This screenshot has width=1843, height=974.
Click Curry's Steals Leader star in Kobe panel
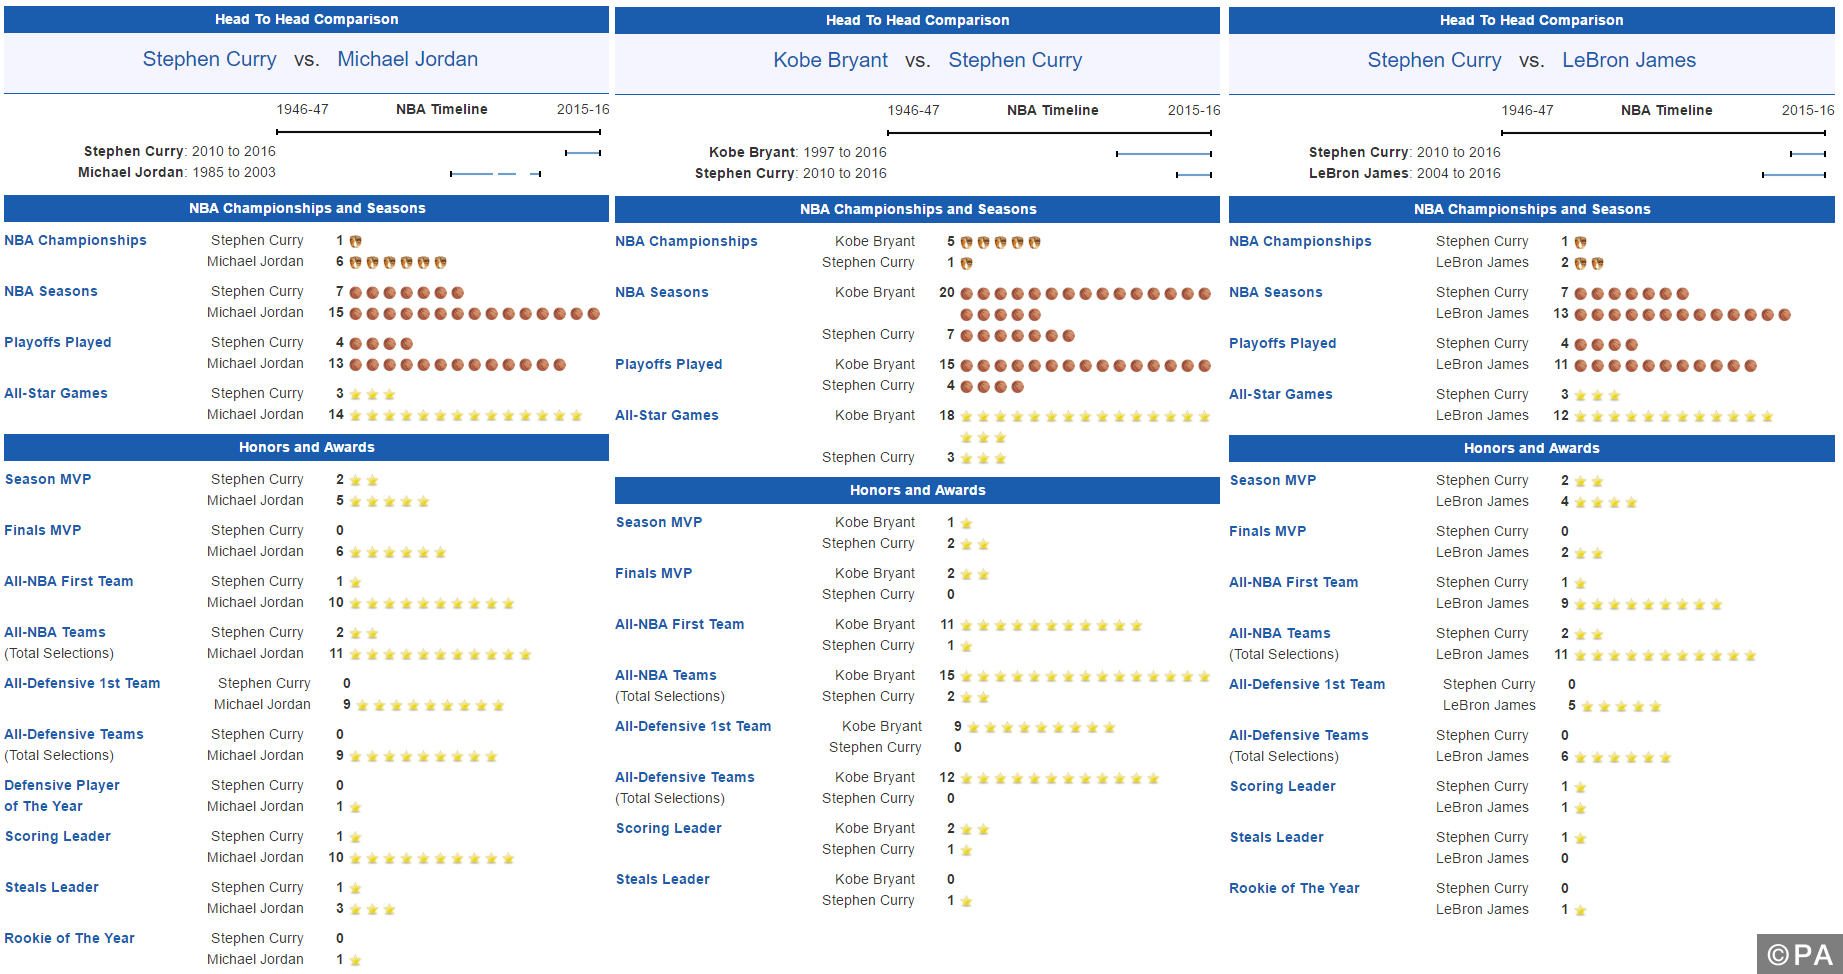click(966, 901)
